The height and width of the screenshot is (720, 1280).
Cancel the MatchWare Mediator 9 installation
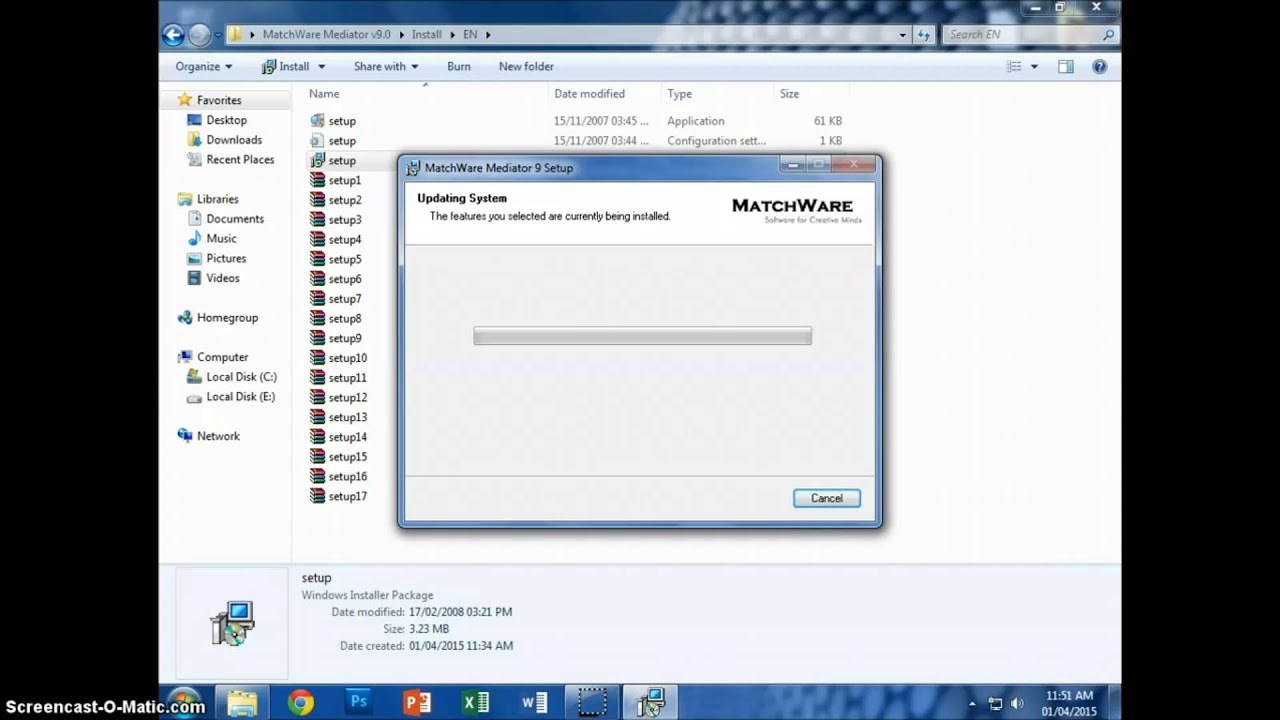(x=826, y=498)
